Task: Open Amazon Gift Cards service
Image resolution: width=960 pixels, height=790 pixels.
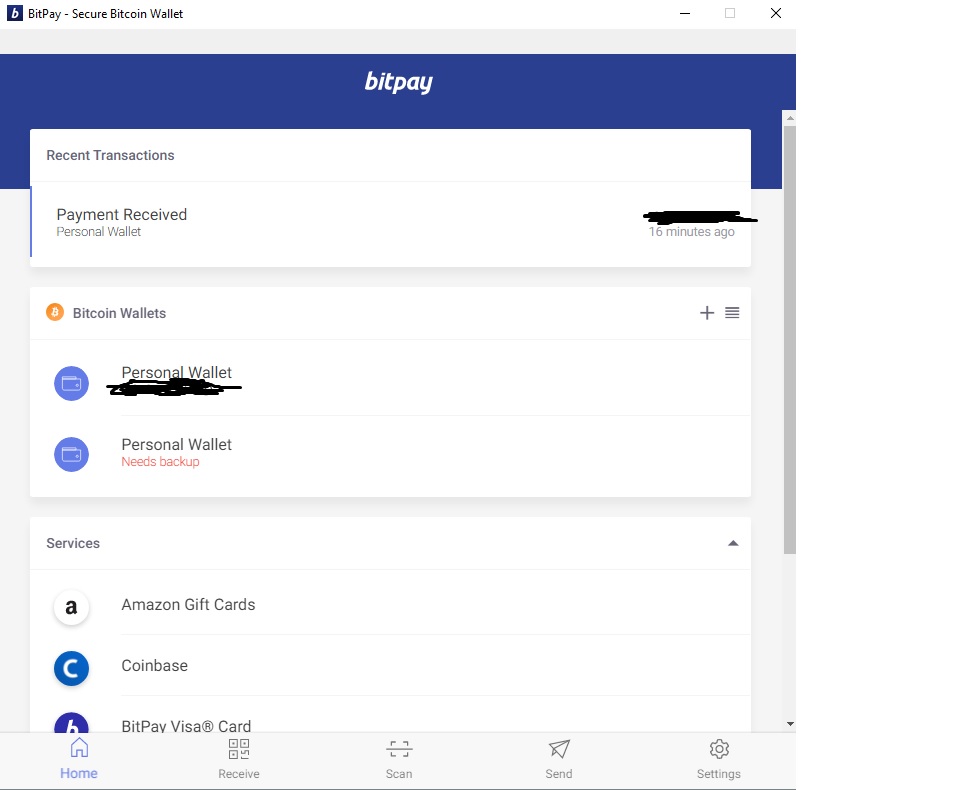Action: coord(391,604)
